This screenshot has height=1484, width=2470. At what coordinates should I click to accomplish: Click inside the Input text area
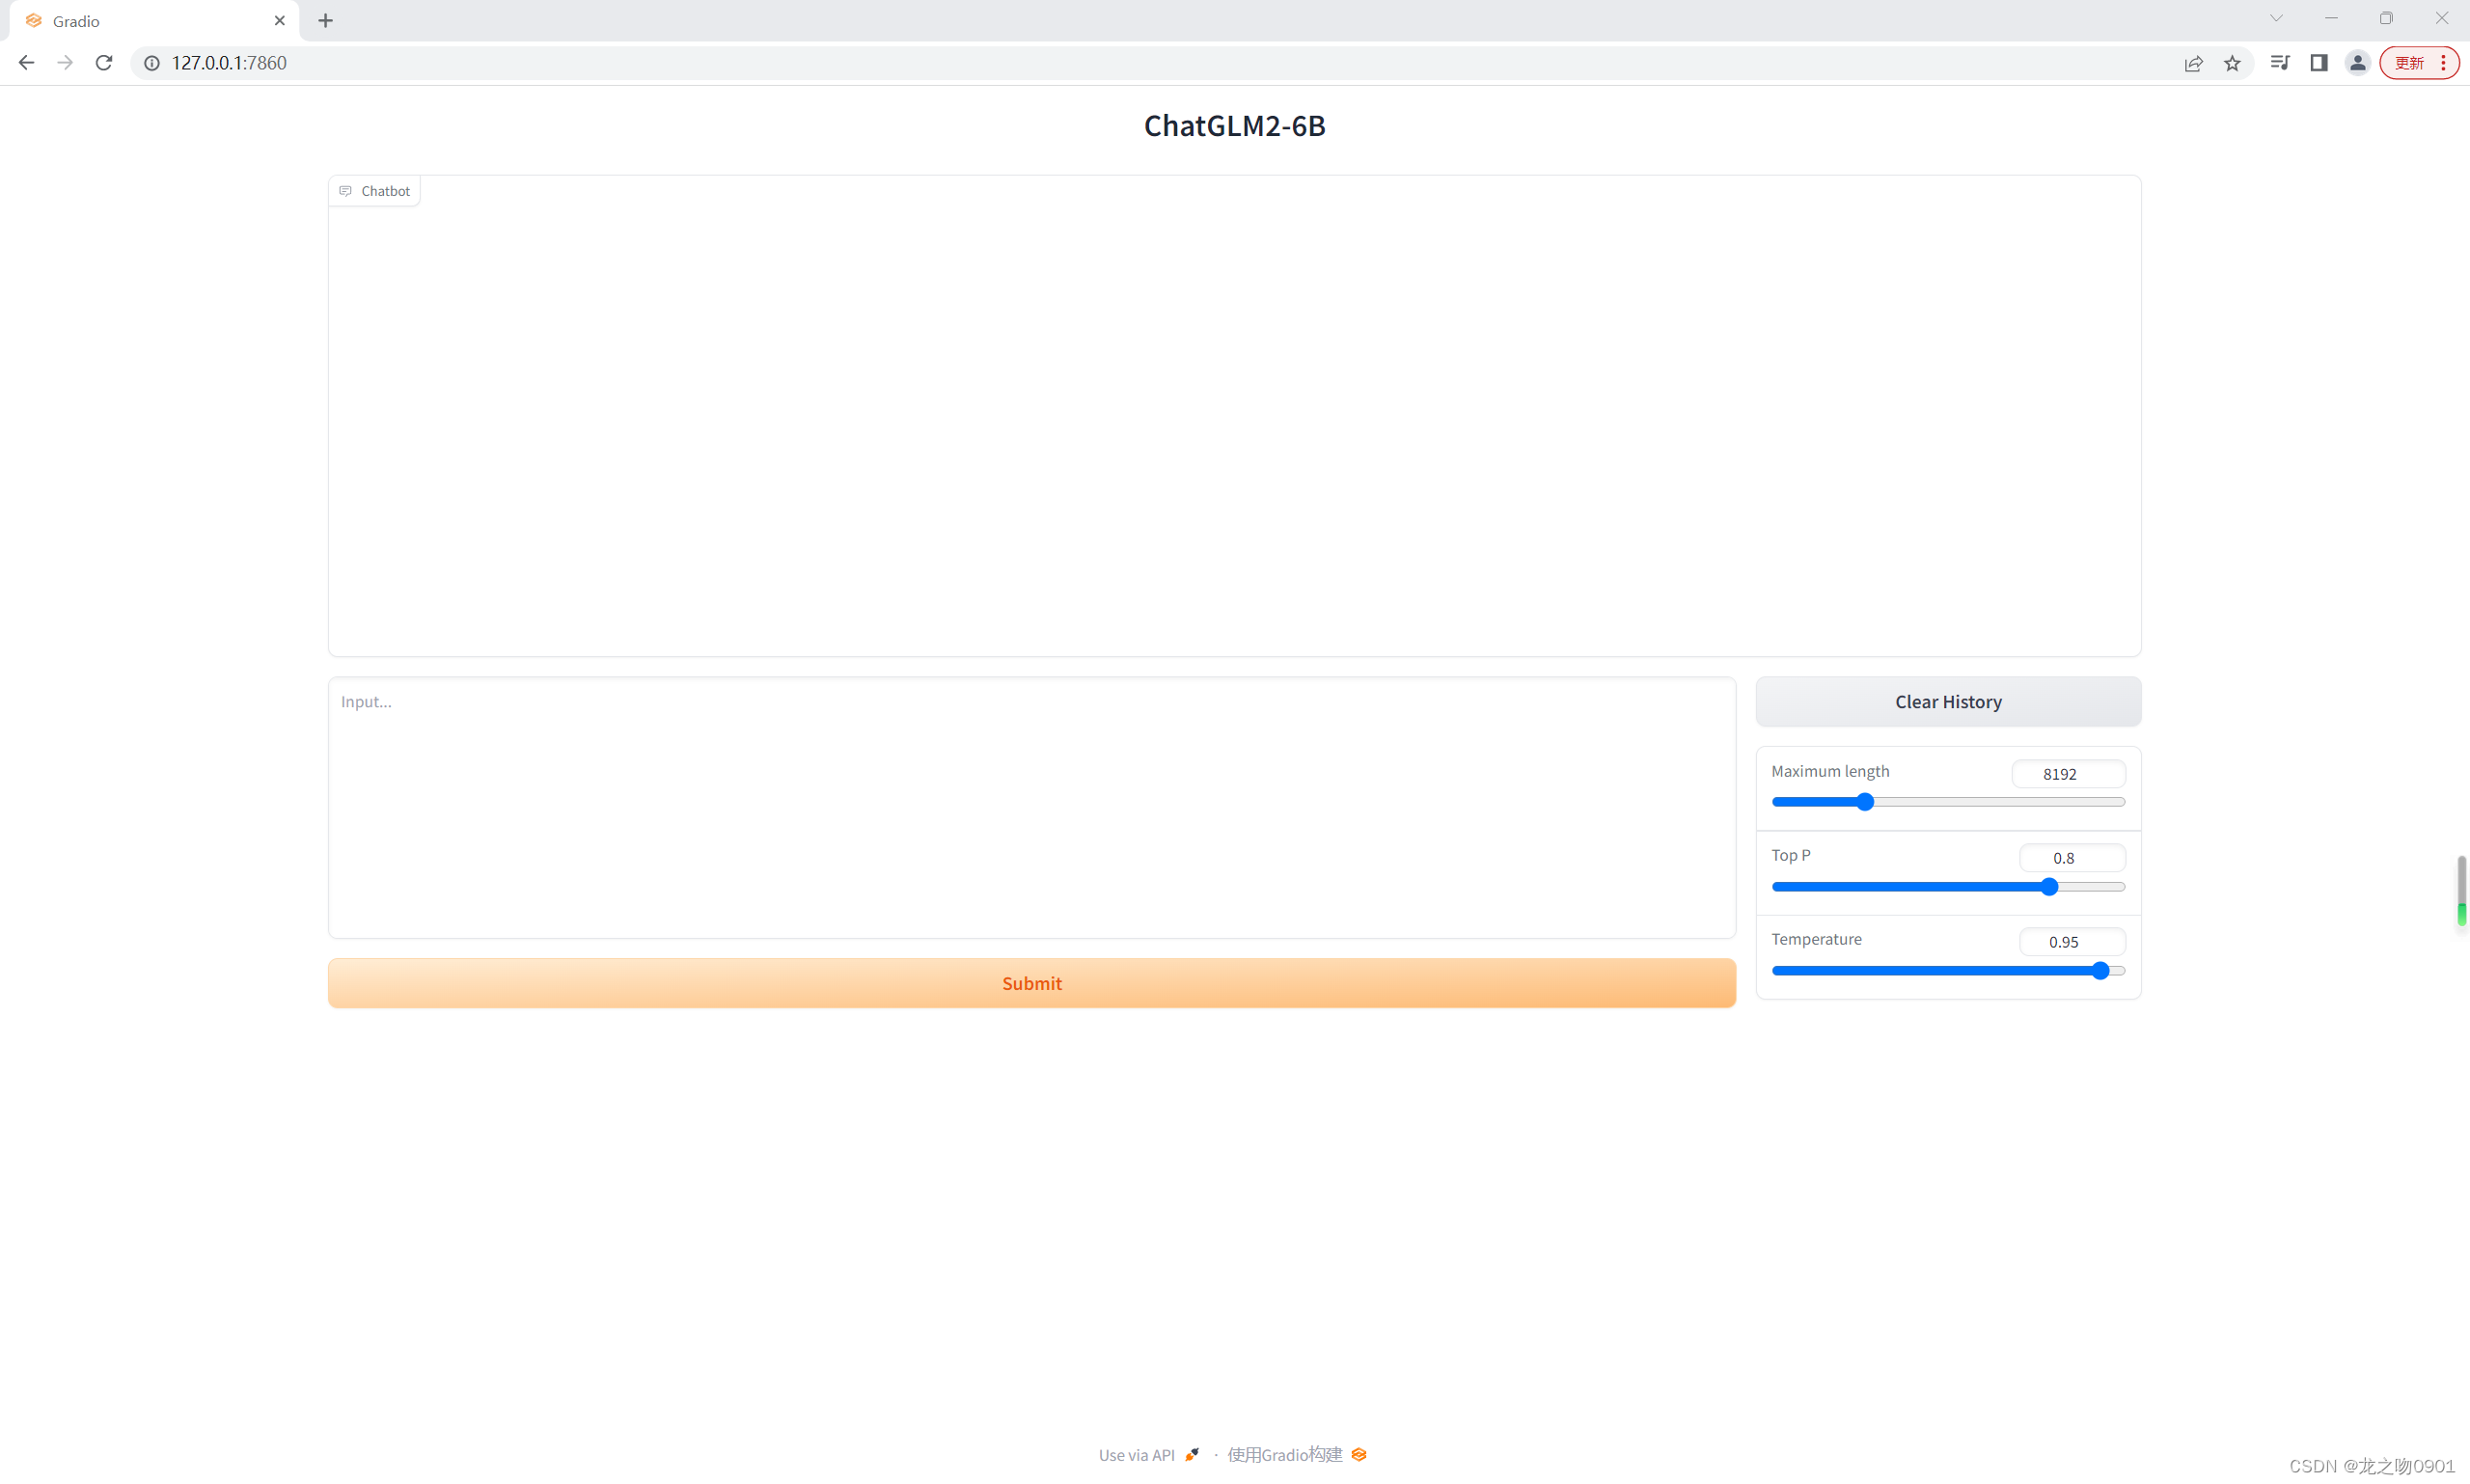1032,808
